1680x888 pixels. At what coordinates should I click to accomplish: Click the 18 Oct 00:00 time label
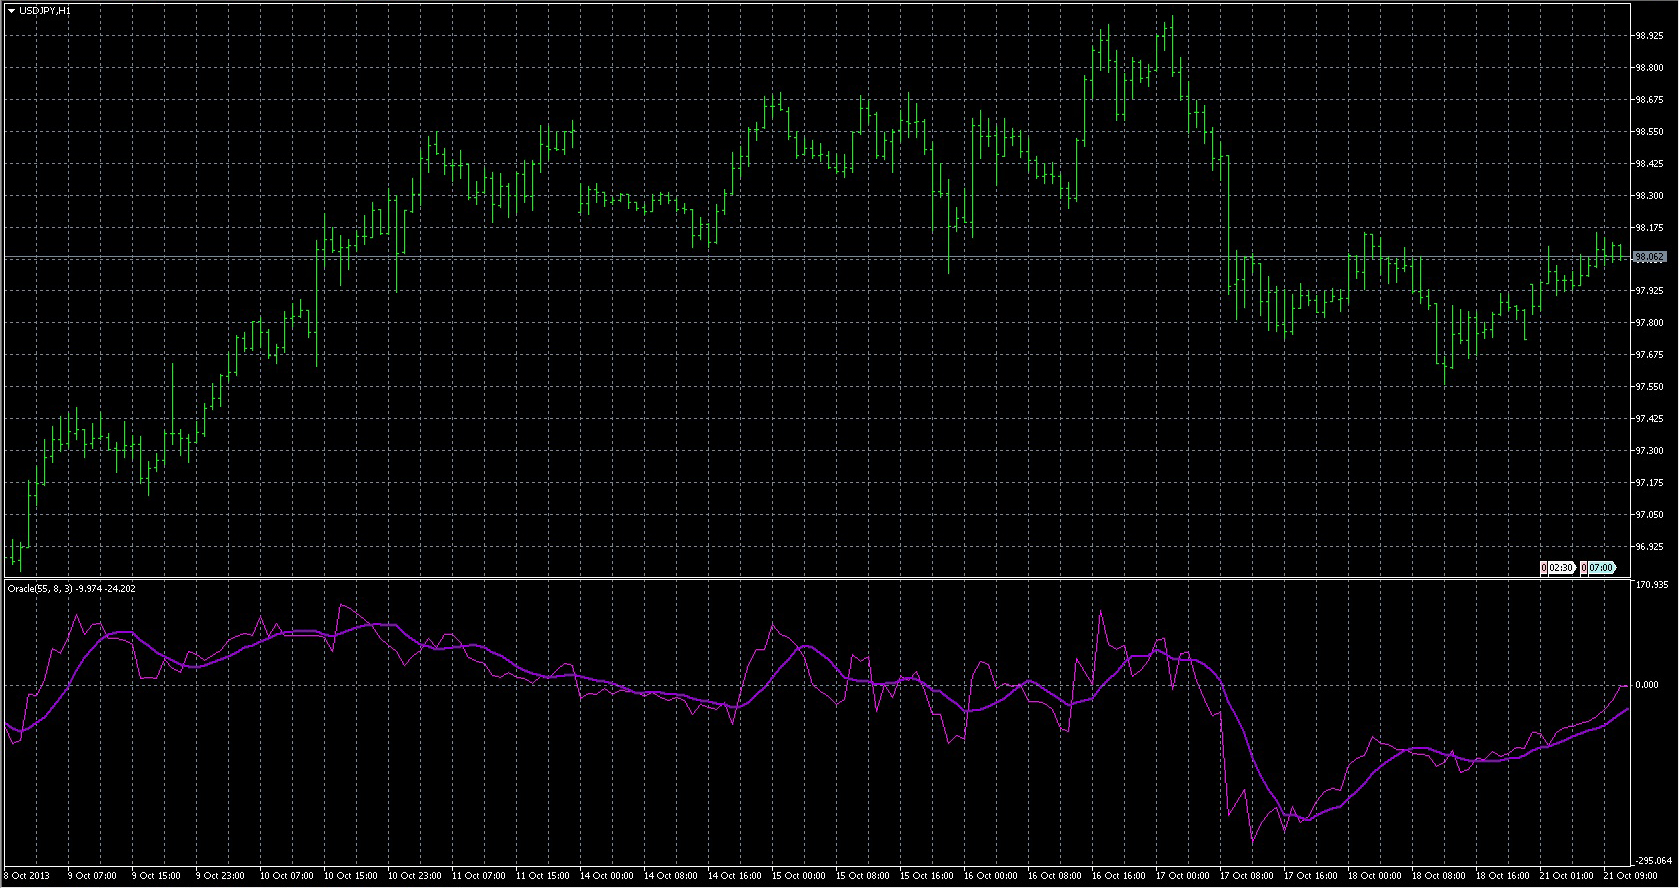click(1374, 876)
